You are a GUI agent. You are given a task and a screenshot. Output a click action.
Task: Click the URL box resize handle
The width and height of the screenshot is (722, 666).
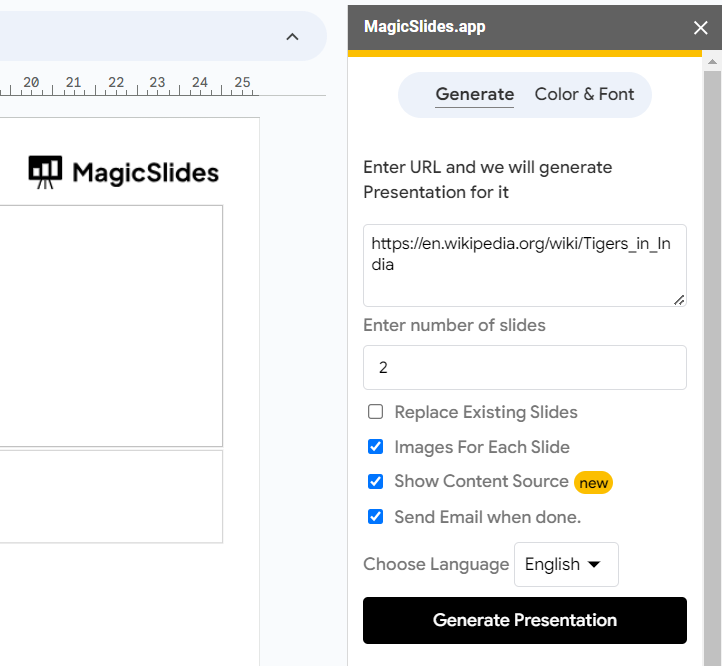point(679,298)
